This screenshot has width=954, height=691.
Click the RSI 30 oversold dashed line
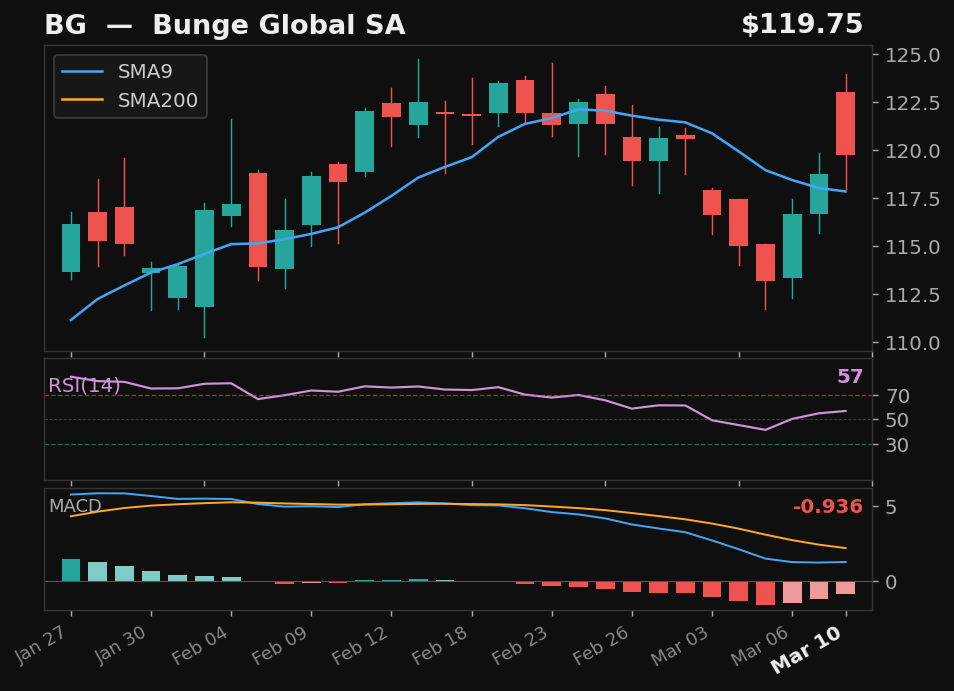coord(450,446)
